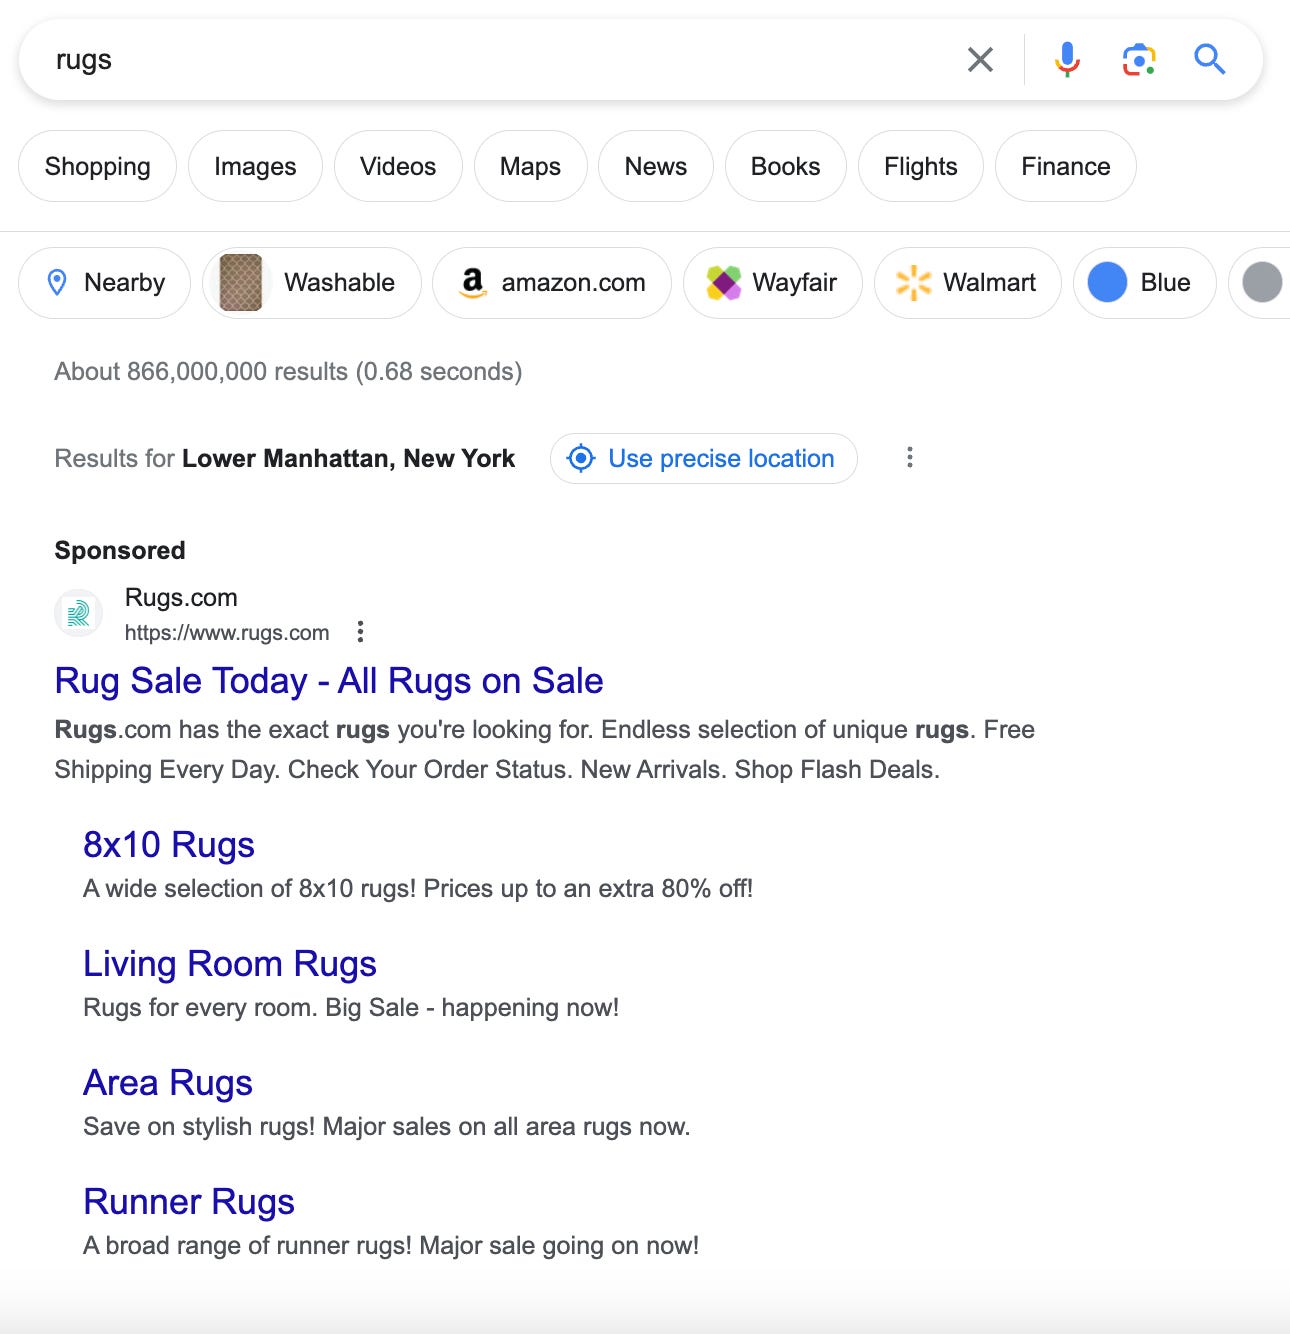Open the Finance tab
The image size is (1290, 1334).
[x=1066, y=166]
